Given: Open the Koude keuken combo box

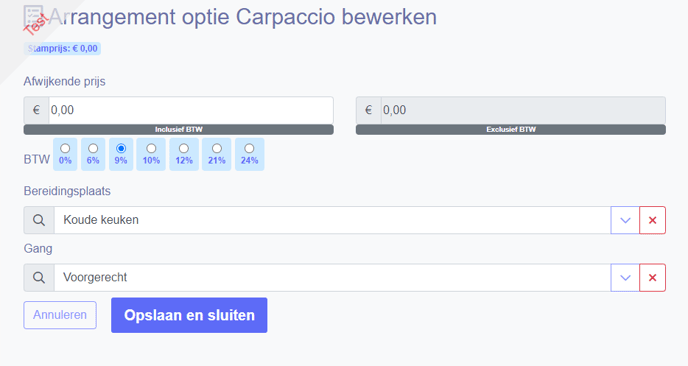Looking at the screenshot, I should point(332,220).
